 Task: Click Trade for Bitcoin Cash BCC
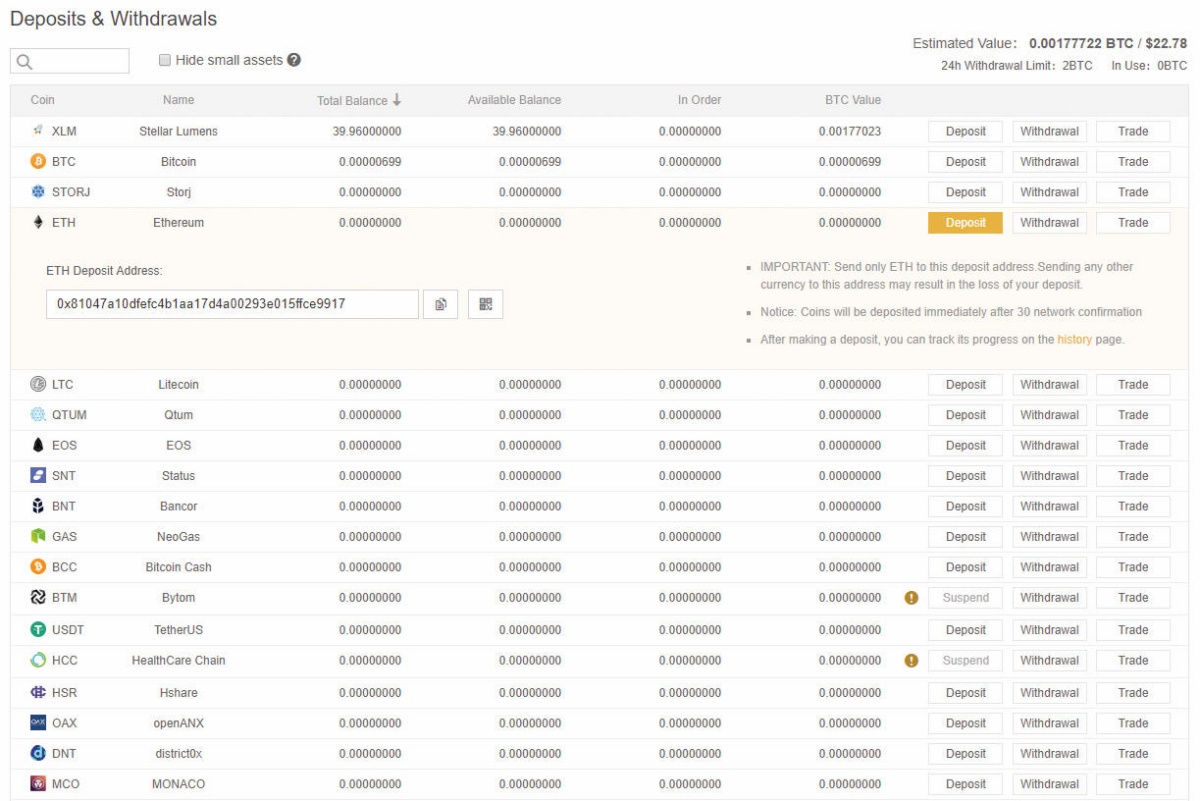pos(1133,568)
